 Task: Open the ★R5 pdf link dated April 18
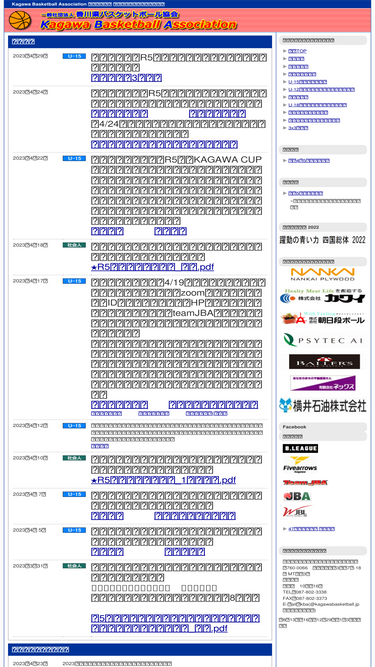[152, 267]
